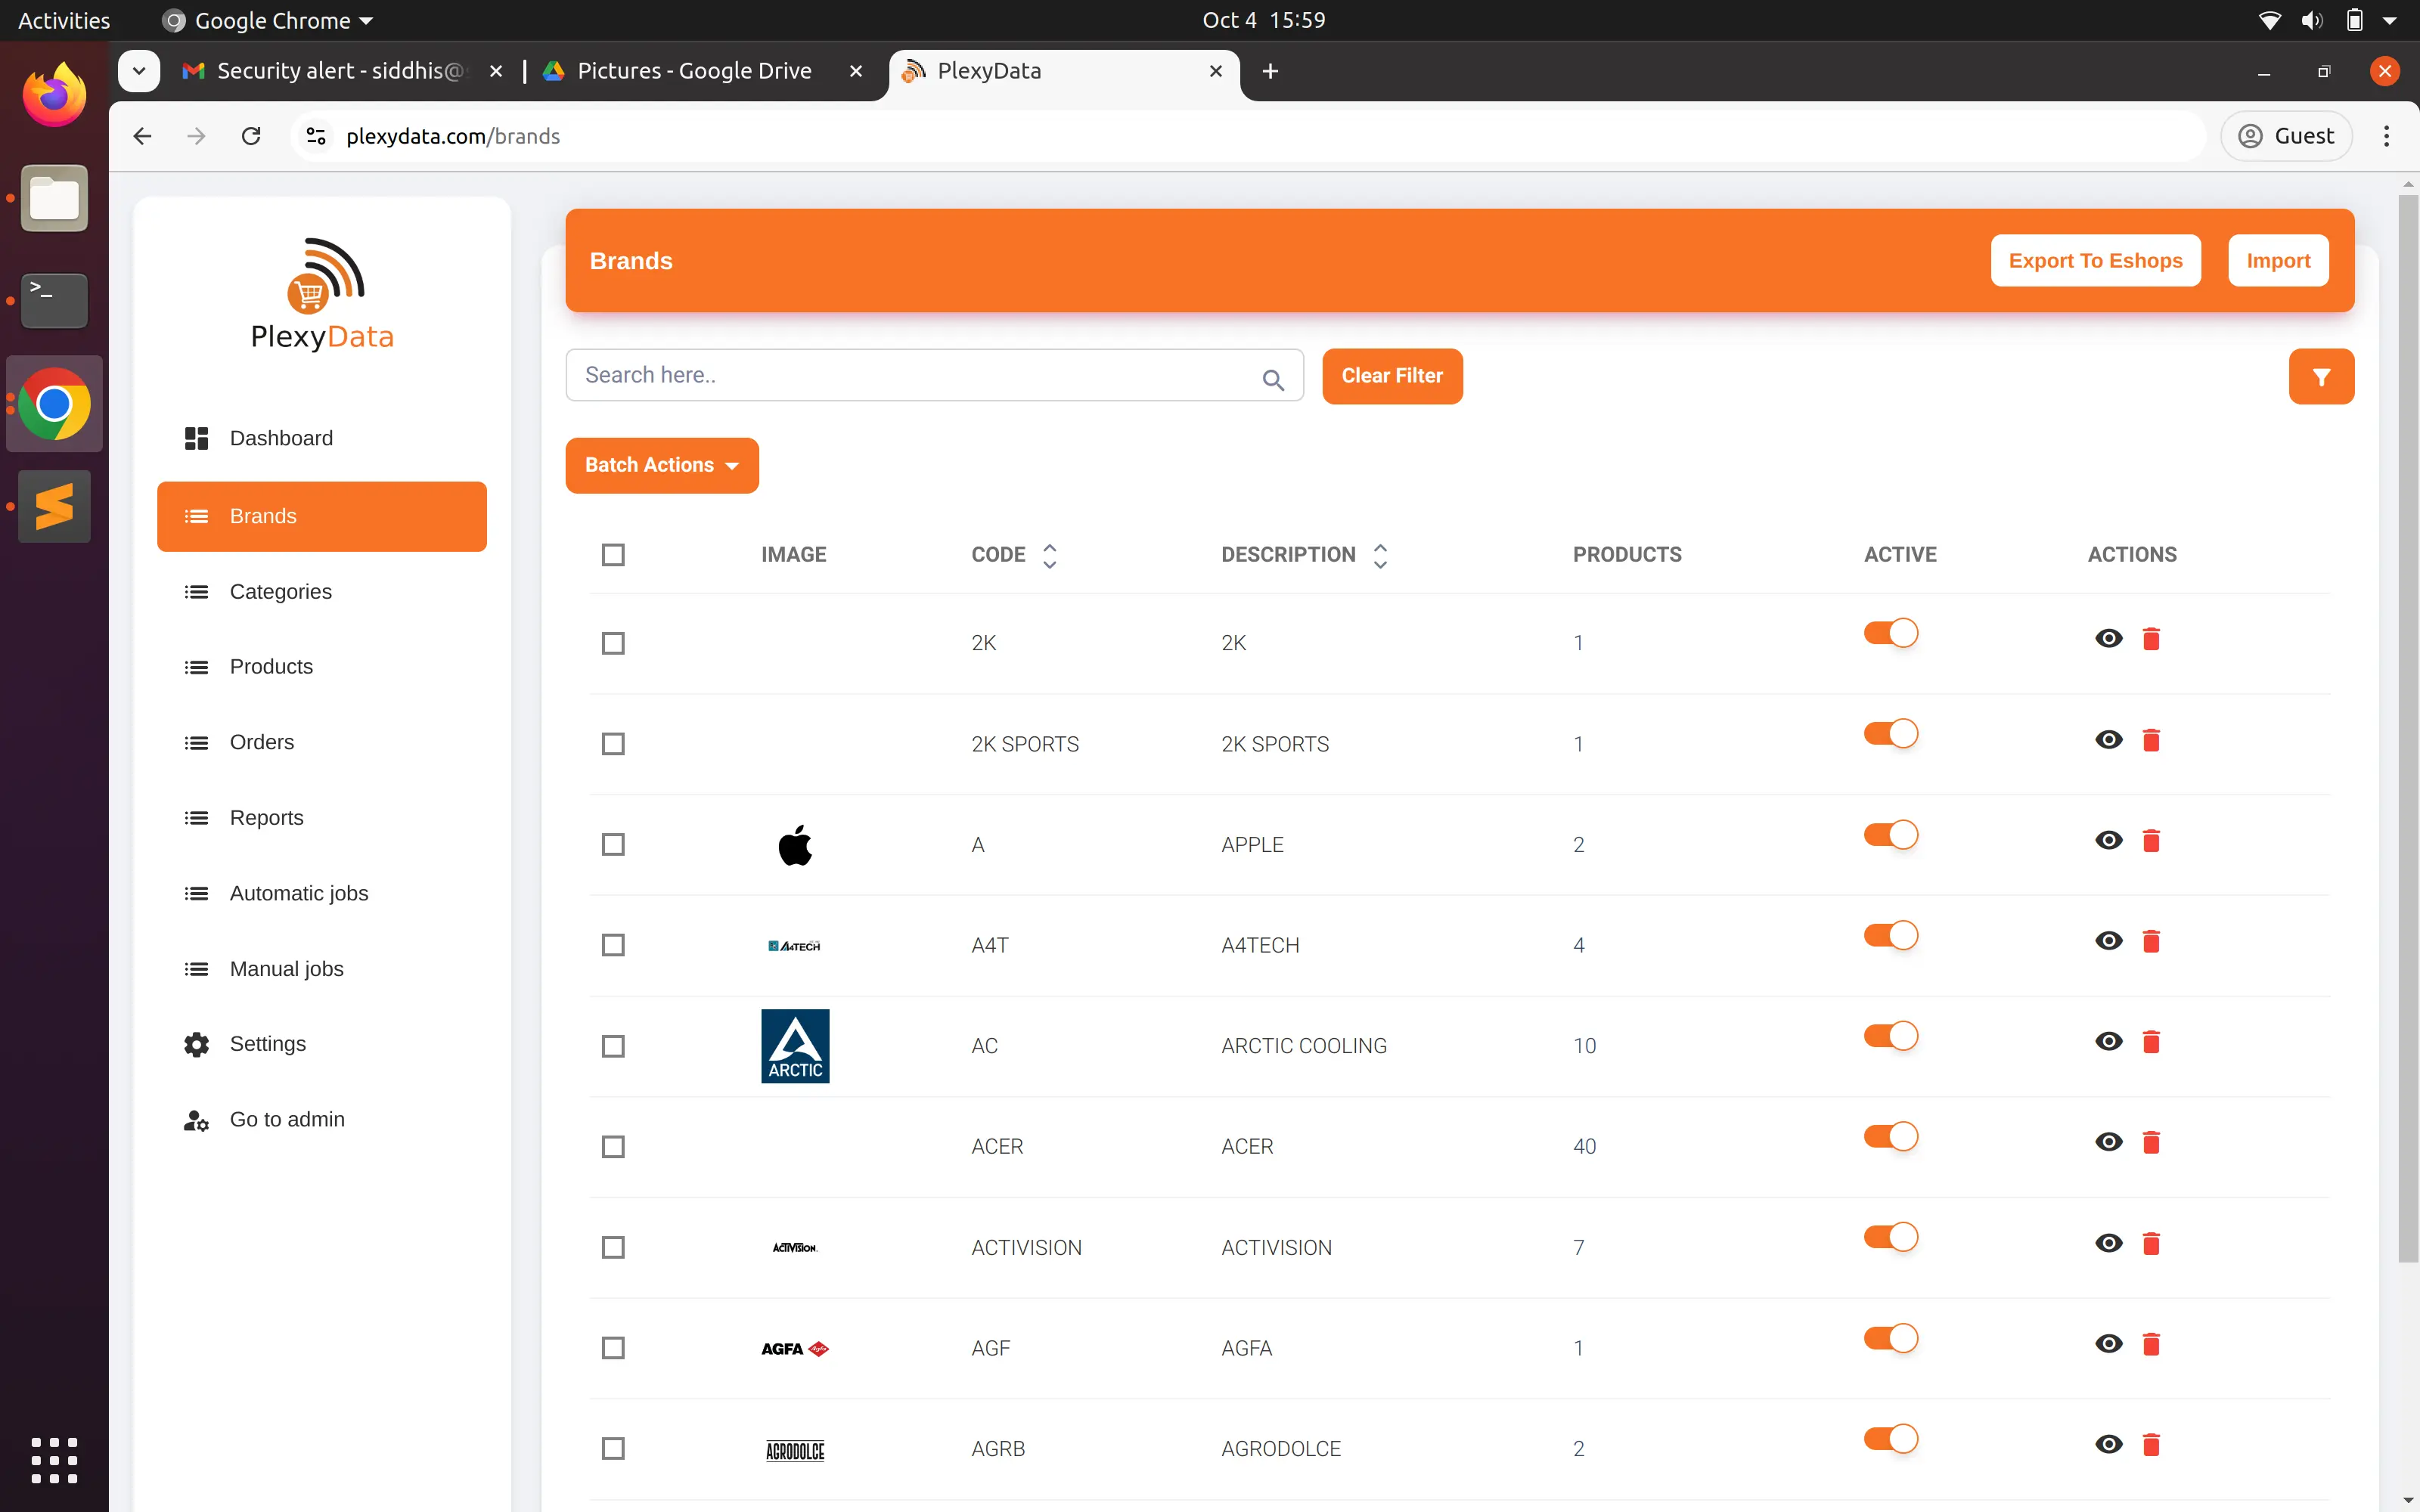The height and width of the screenshot is (1512, 2420).
Task: View 2K SPORTS brand details
Action: pyautogui.click(x=2108, y=739)
